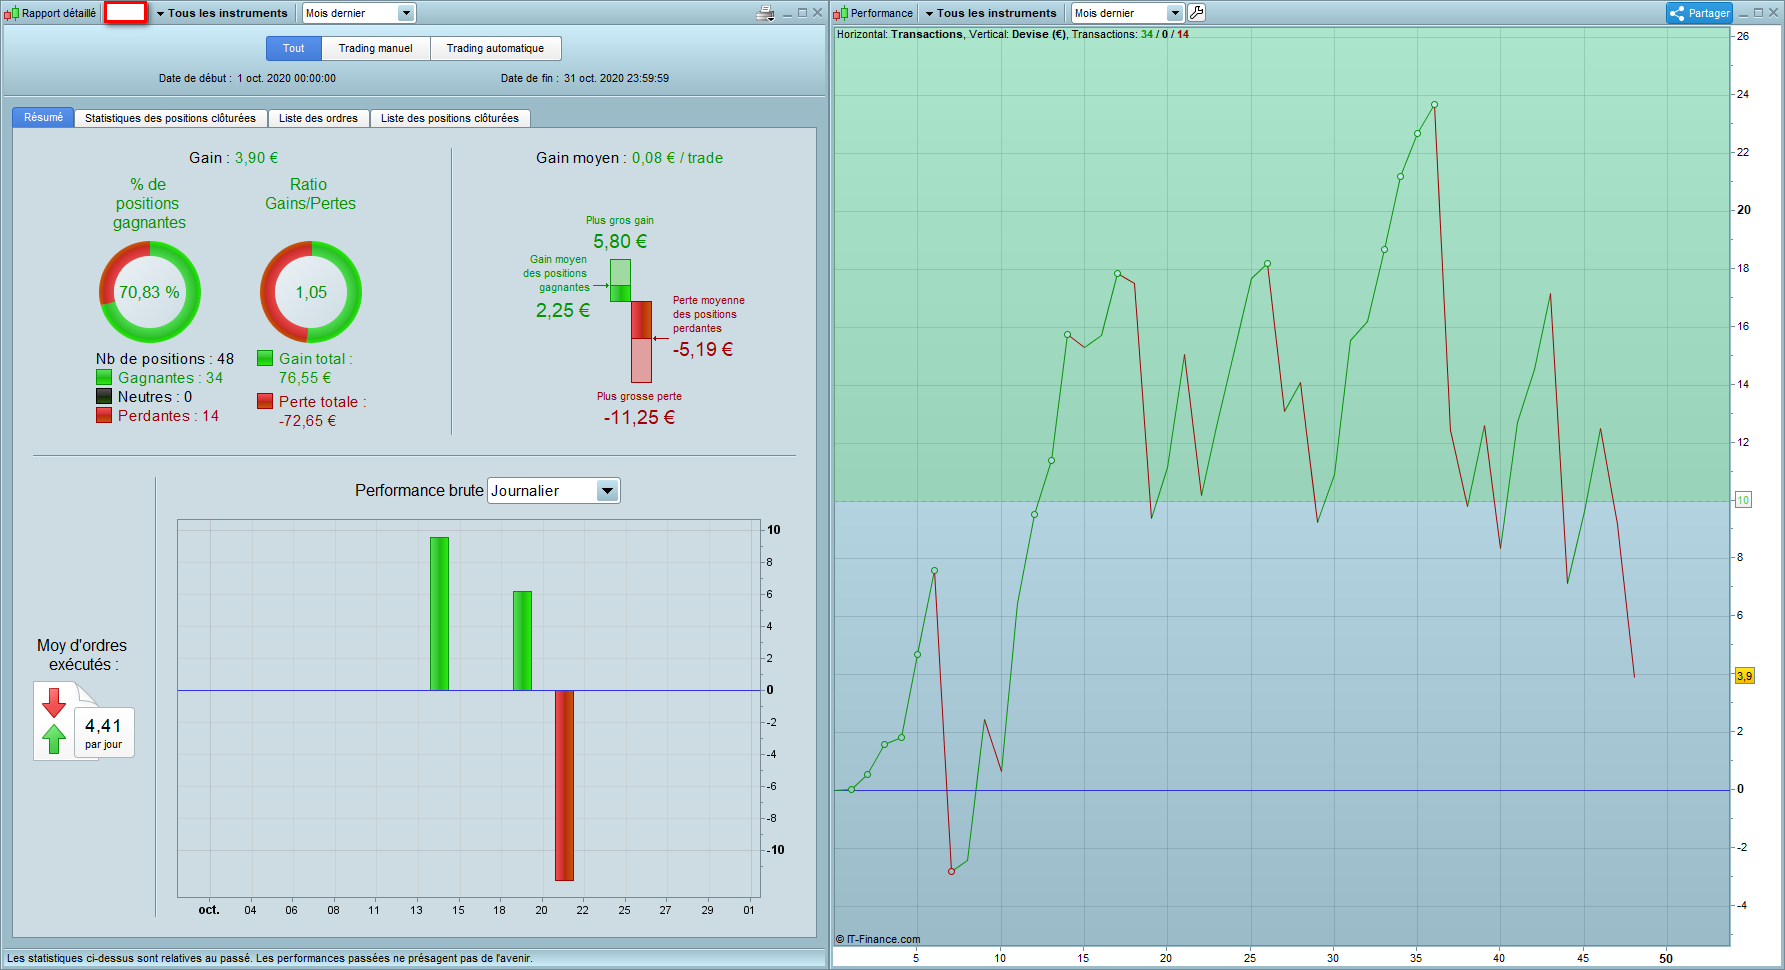
Task: Click the status bar disclaimer text
Action: point(270,958)
